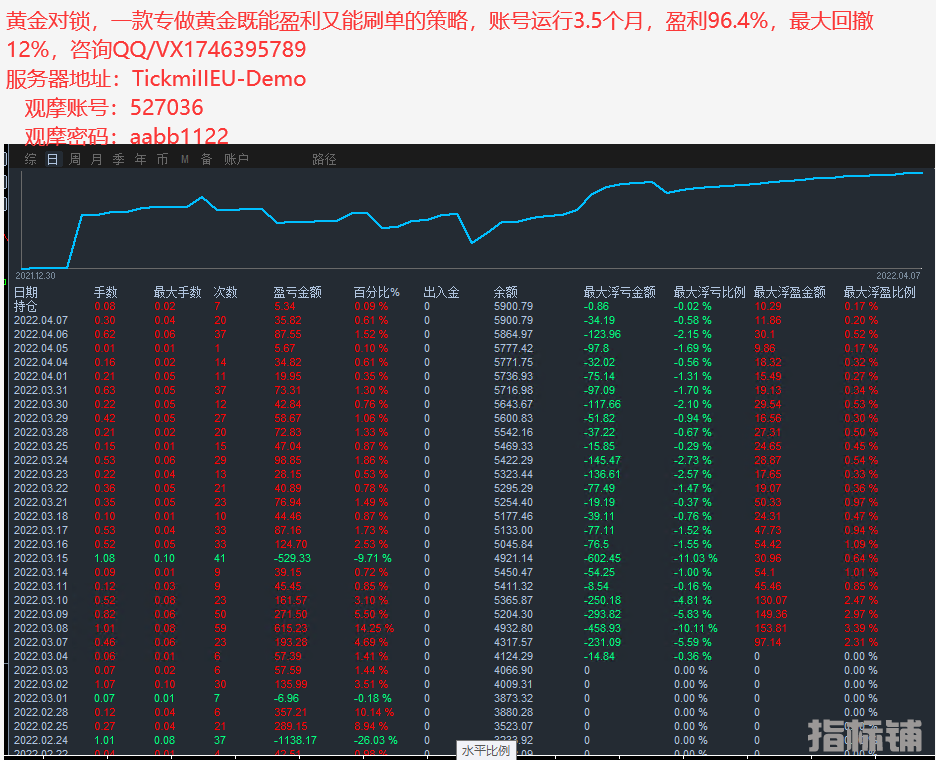Sort by 最大浮亏金额 column header
936x760 pixels.
(x=619, y=292)
